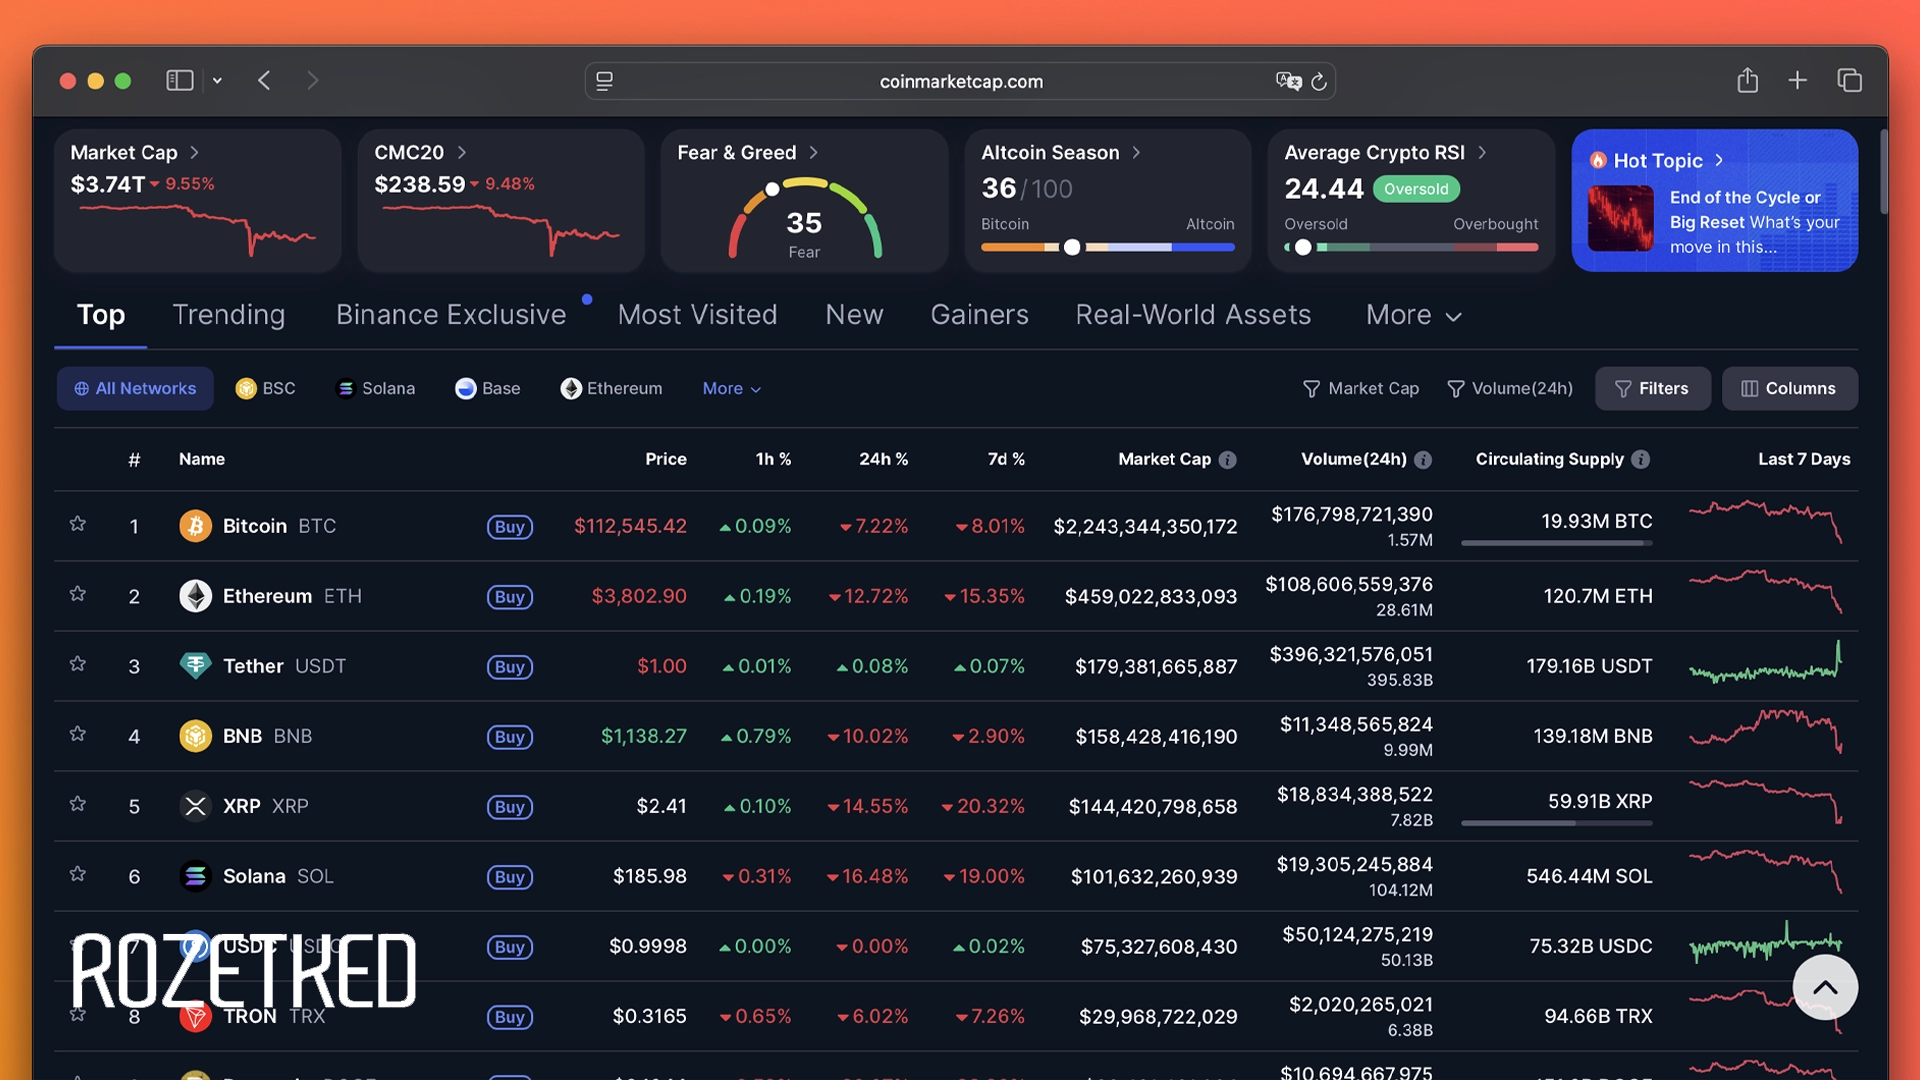Click the Buy button for BNB
Viewport: 1920px width, 1080px height.
509,737
